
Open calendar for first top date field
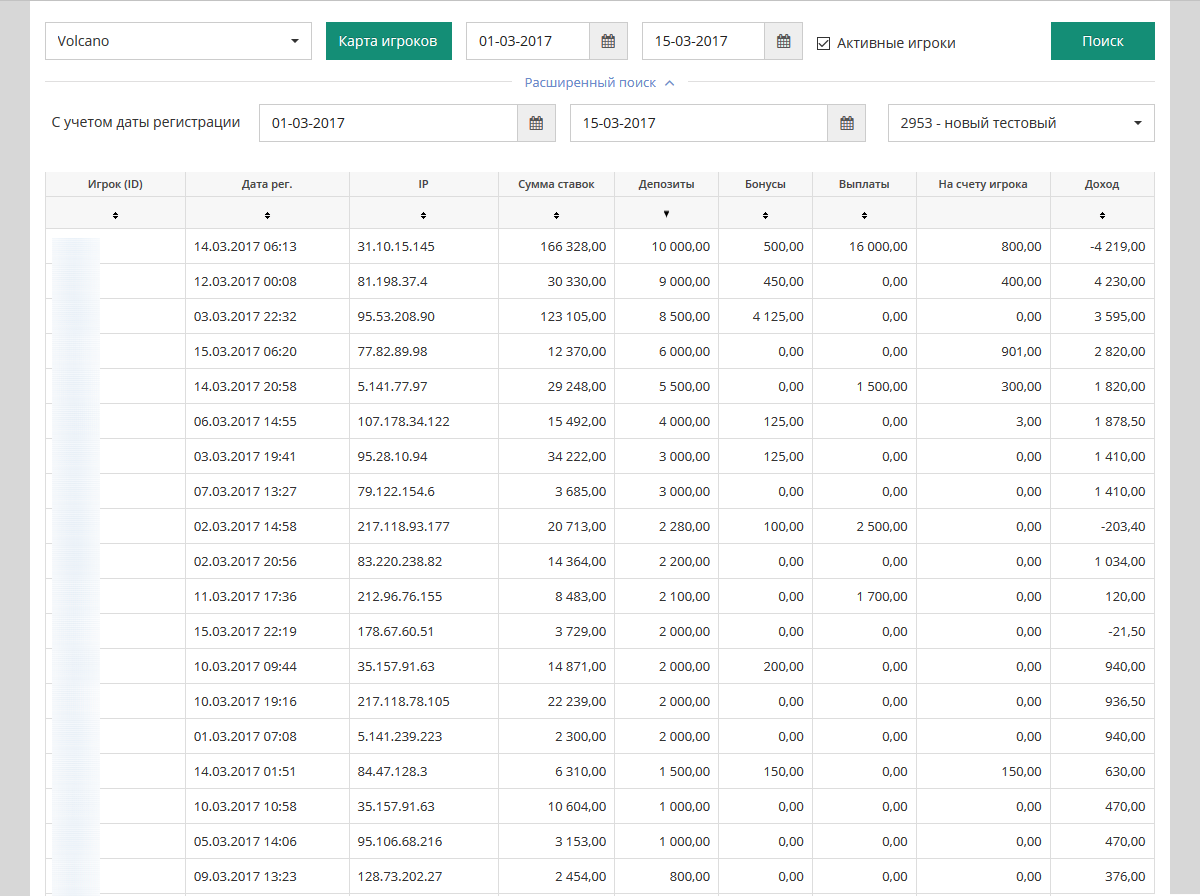[608, 42]
